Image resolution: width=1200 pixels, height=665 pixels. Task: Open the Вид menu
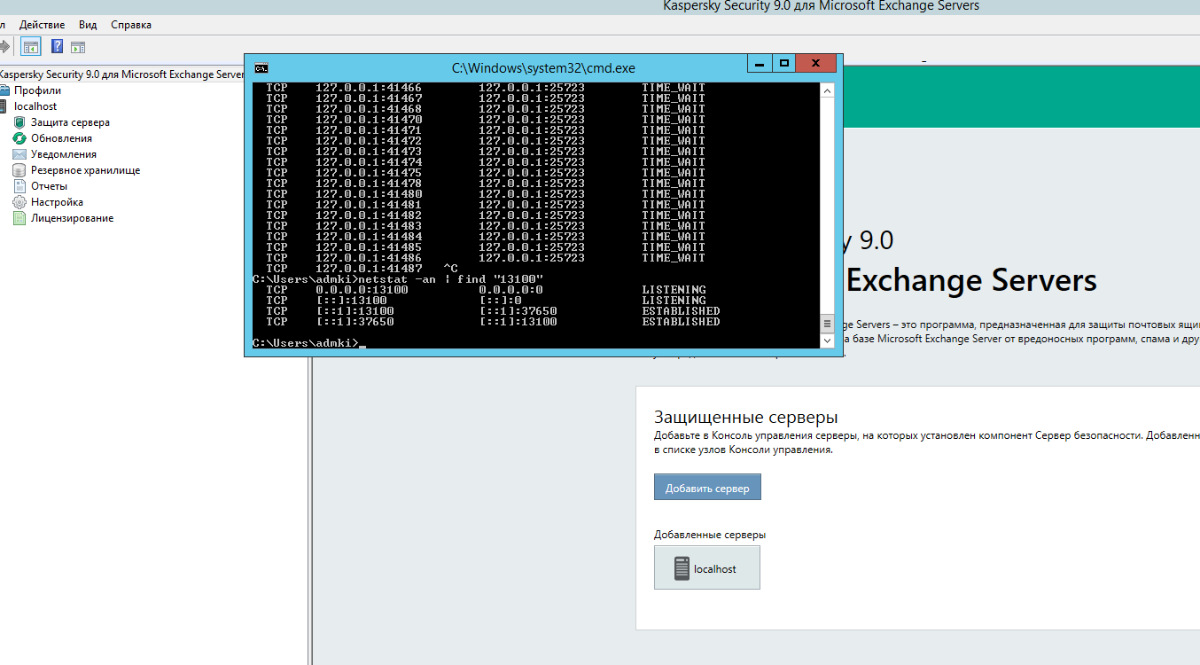(x=88, y=24)
